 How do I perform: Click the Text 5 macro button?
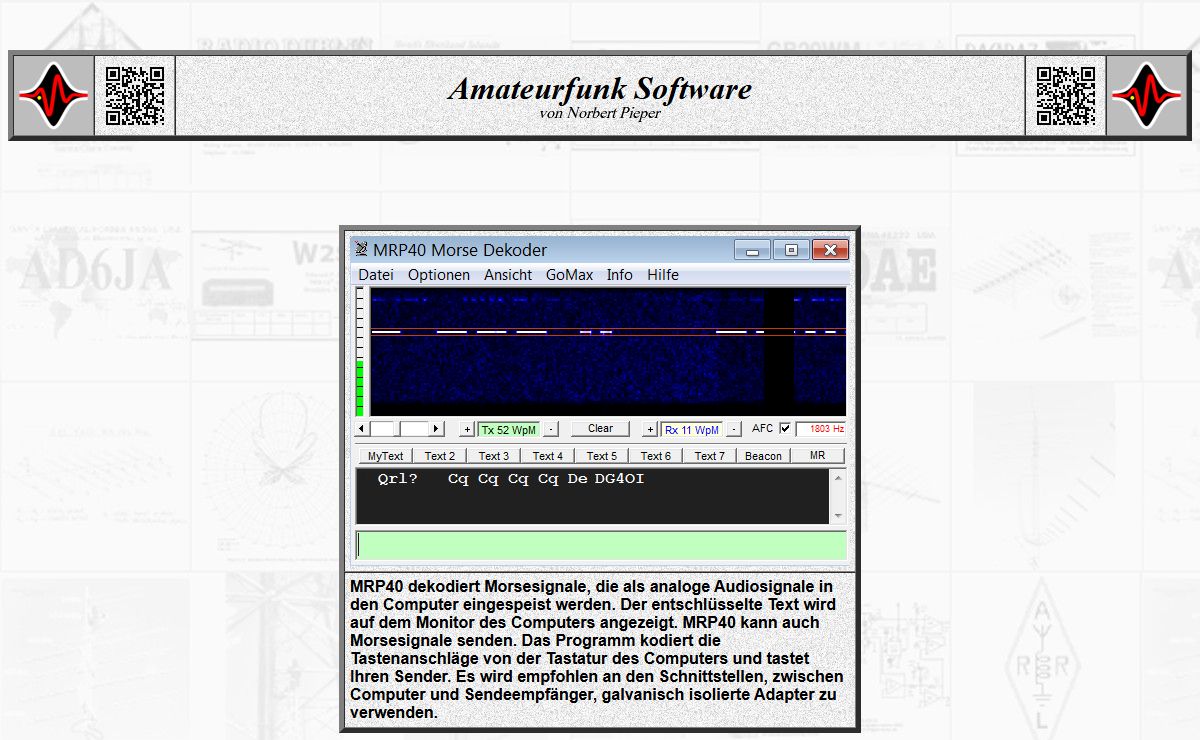[601, 456]
